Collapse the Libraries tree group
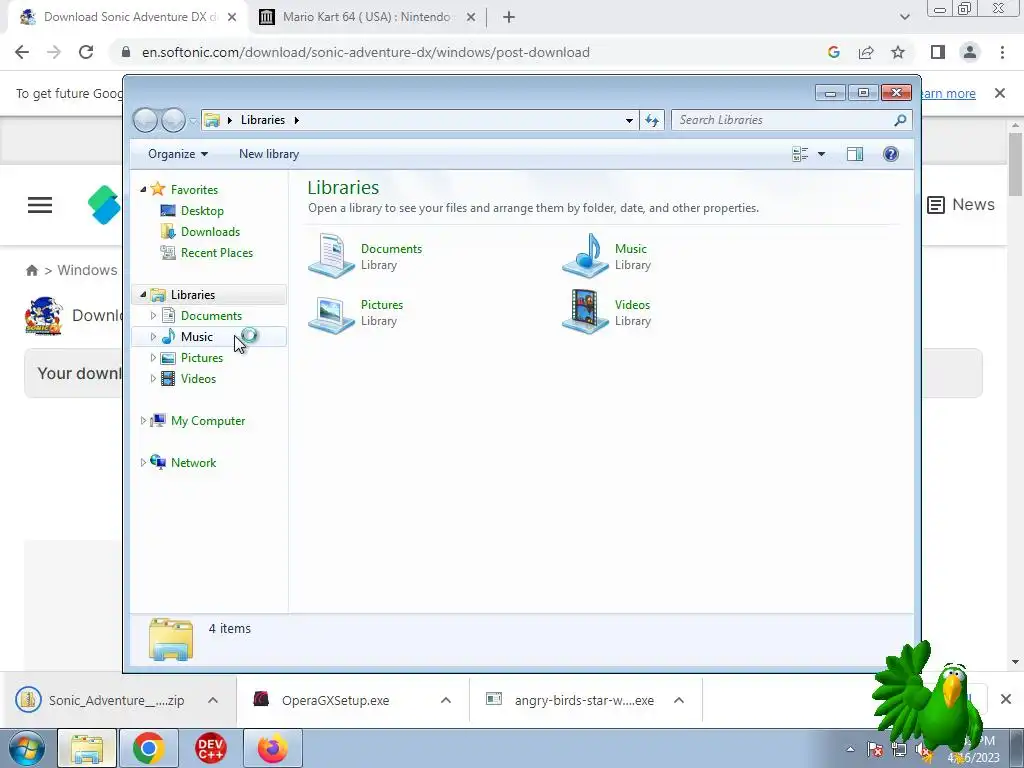Viewport: 1024px width, 768px height. pyautogui.click(x=143, y=295)
